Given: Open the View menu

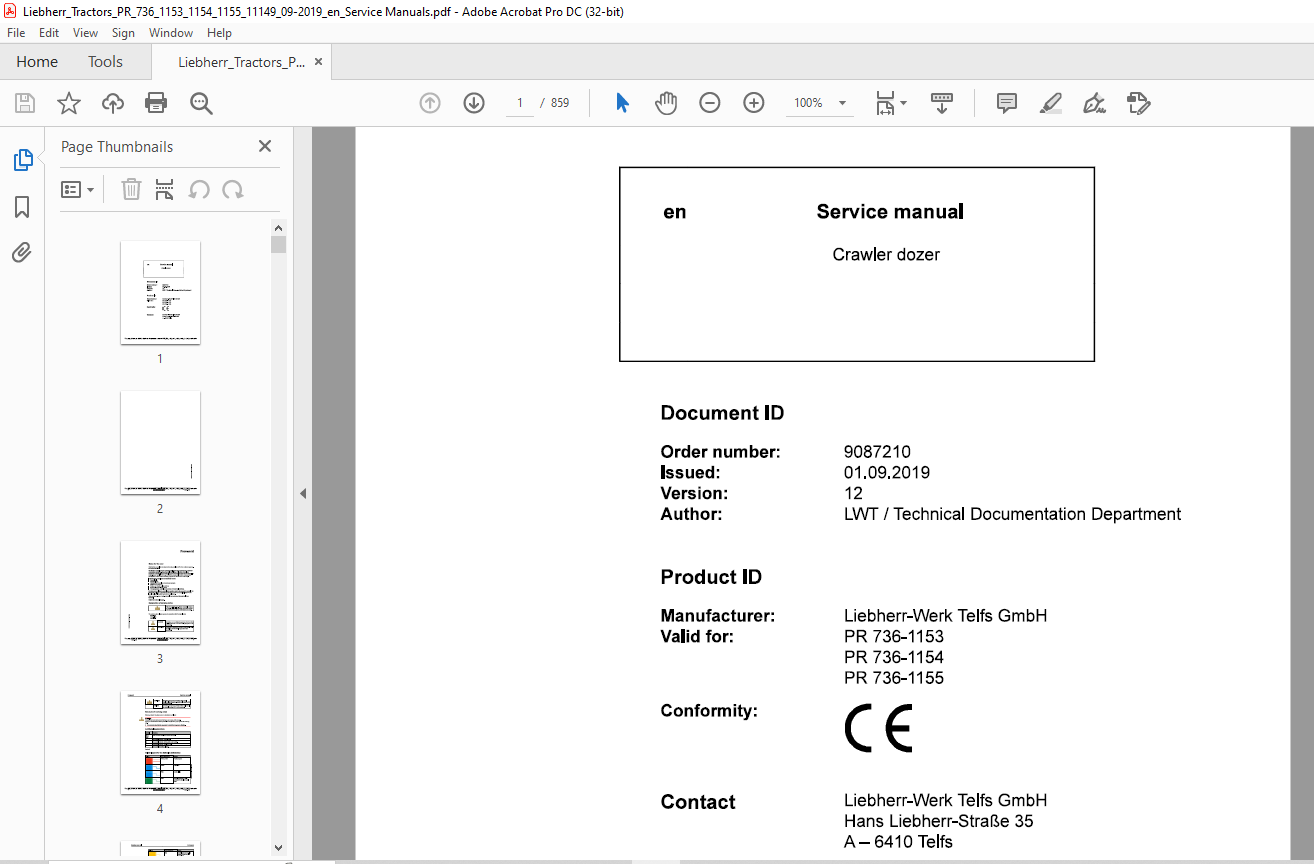Looking at the screenshot, I should click(85, 33).
